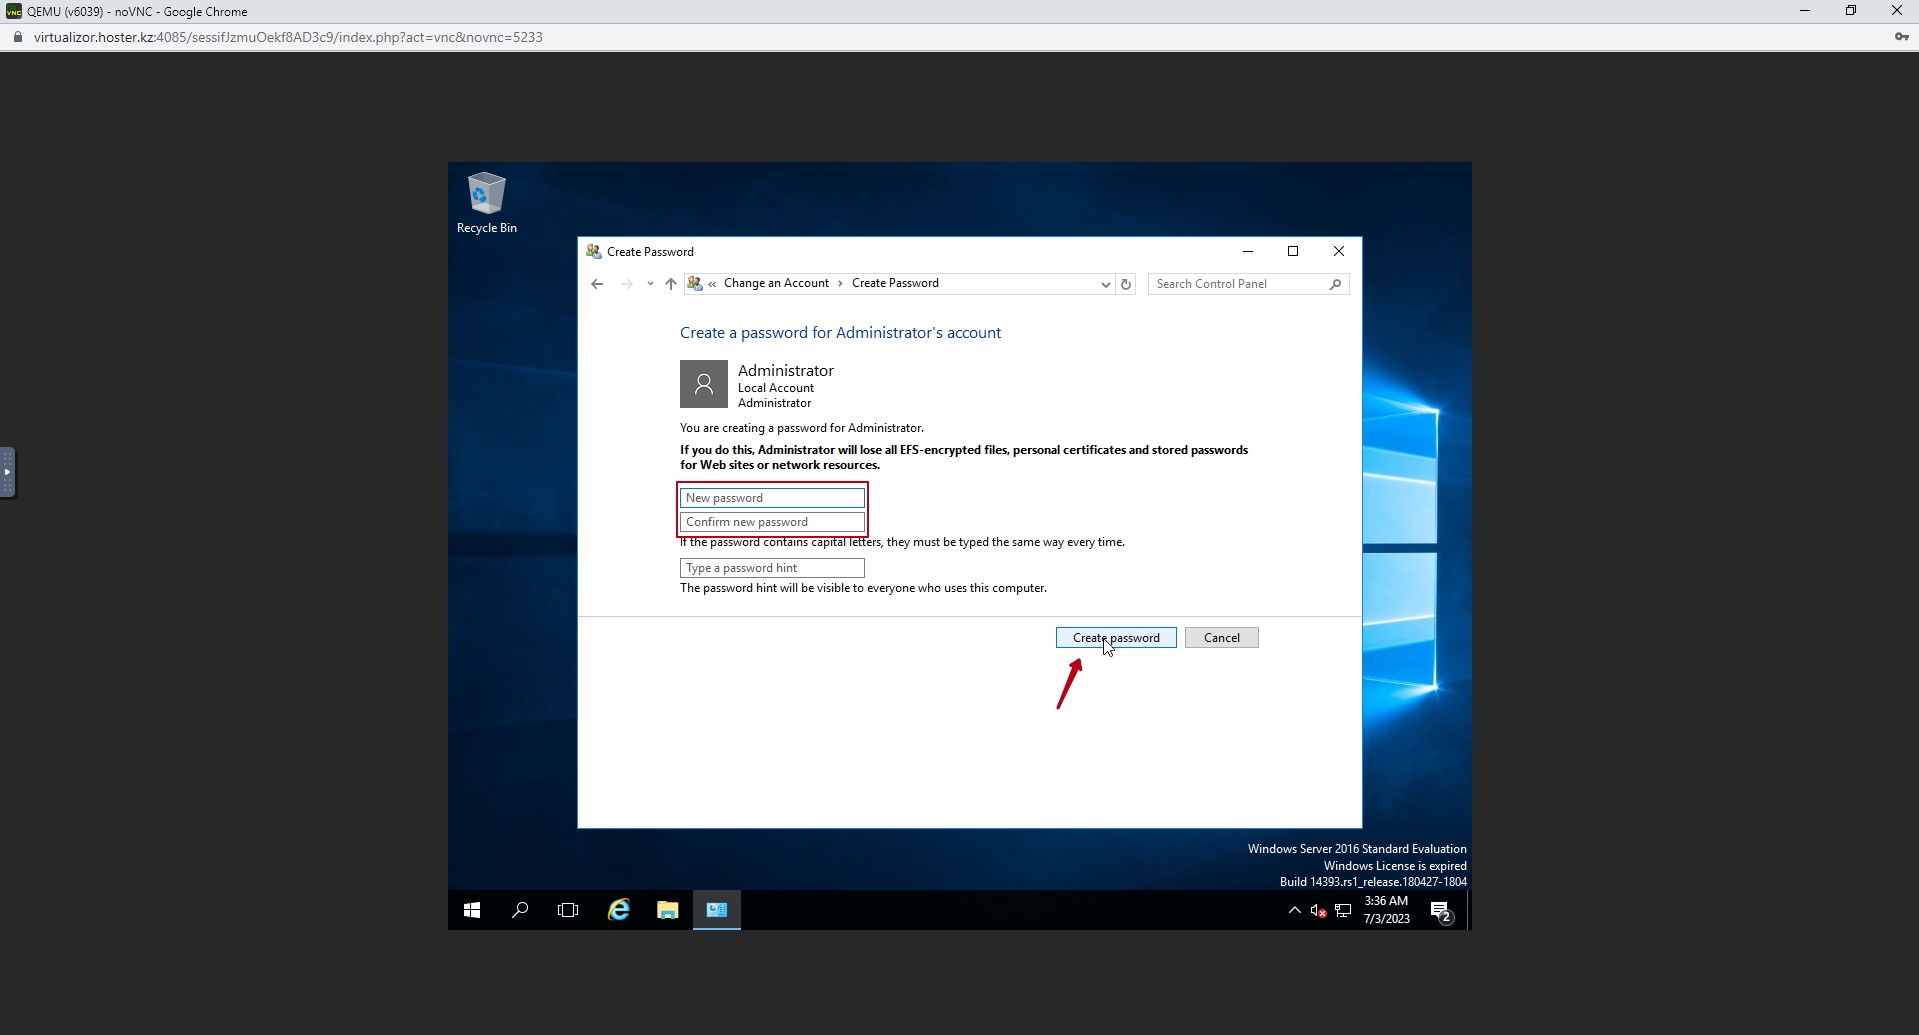Screen dimensions: 1919x1035
Task: Open the clock showing 3:36 AM
Action: pyautogui.click(x=1386, y=910)
